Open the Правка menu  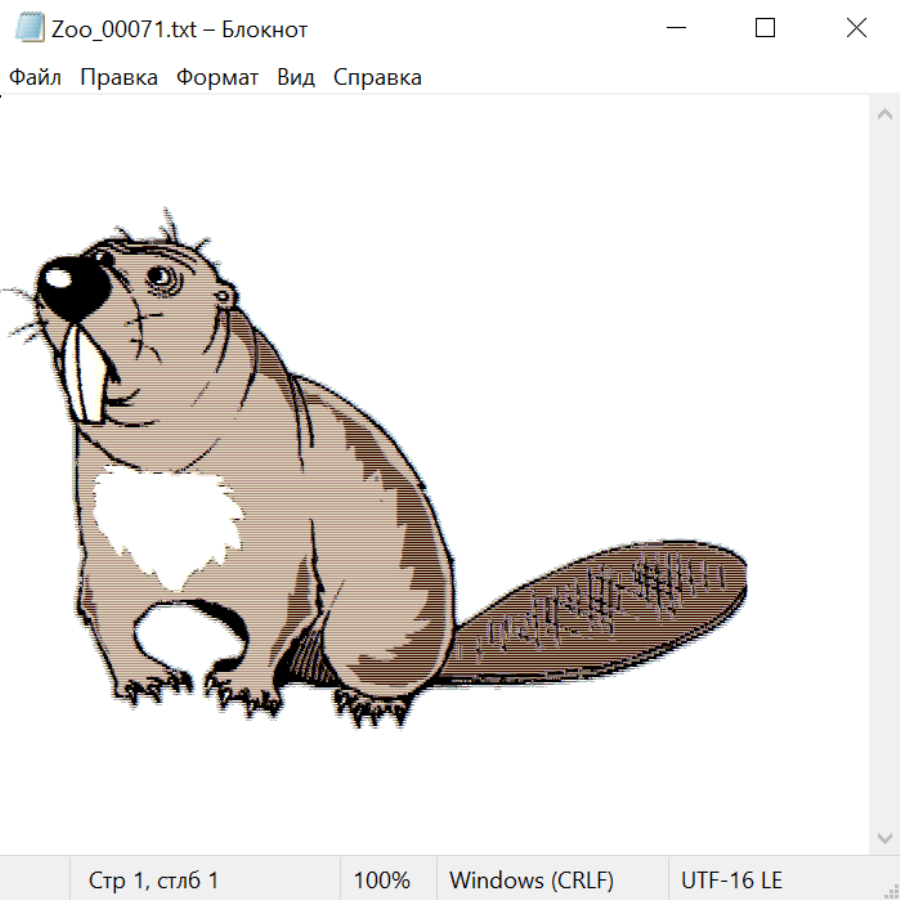(x=119, y=78)
